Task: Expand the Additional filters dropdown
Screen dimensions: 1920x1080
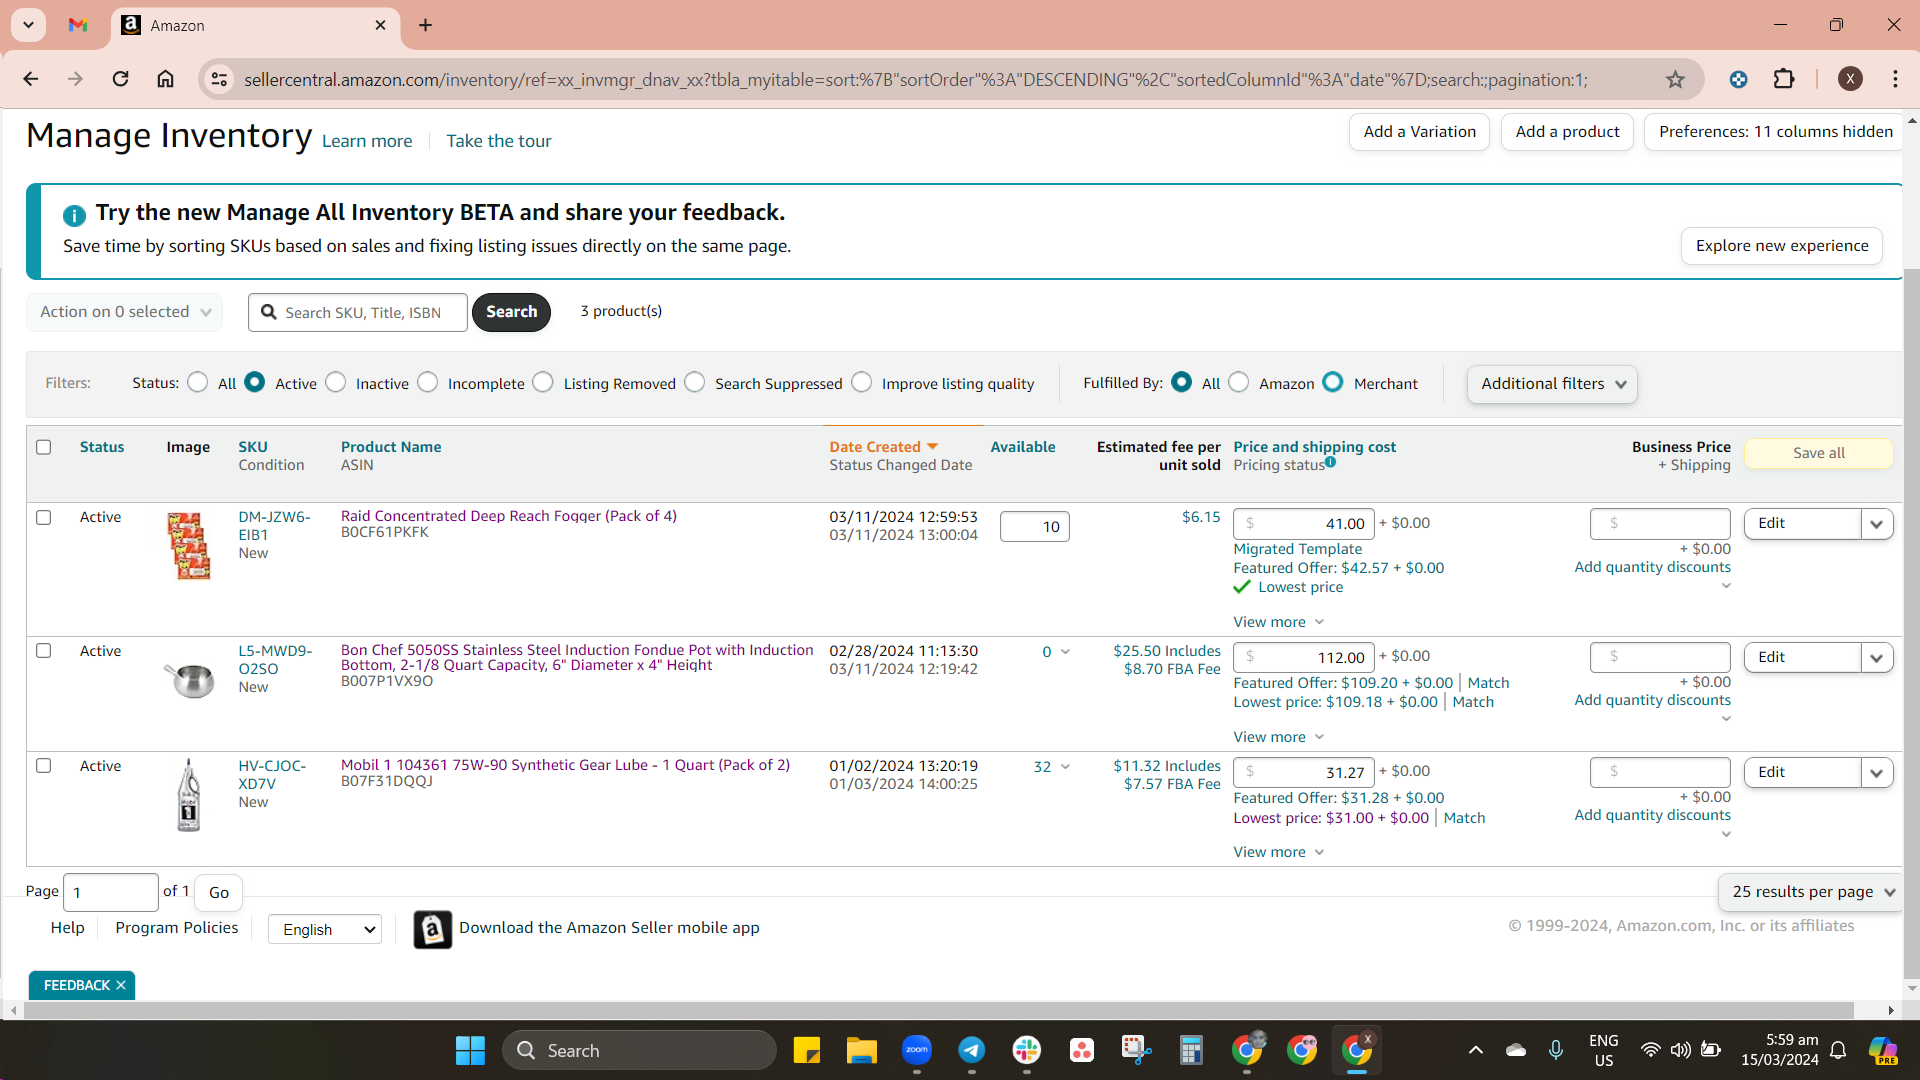Action: click(x=1552, y=384)
